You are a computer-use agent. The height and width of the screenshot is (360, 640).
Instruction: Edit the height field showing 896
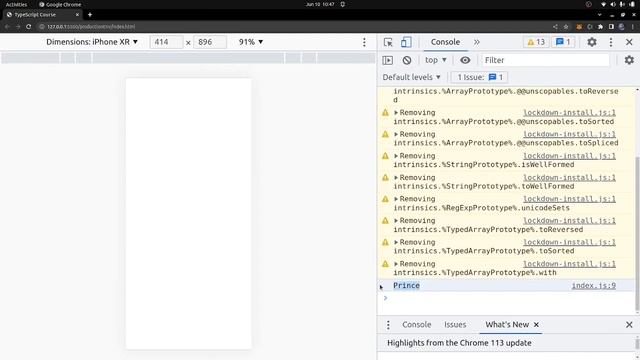coord(210,42)
